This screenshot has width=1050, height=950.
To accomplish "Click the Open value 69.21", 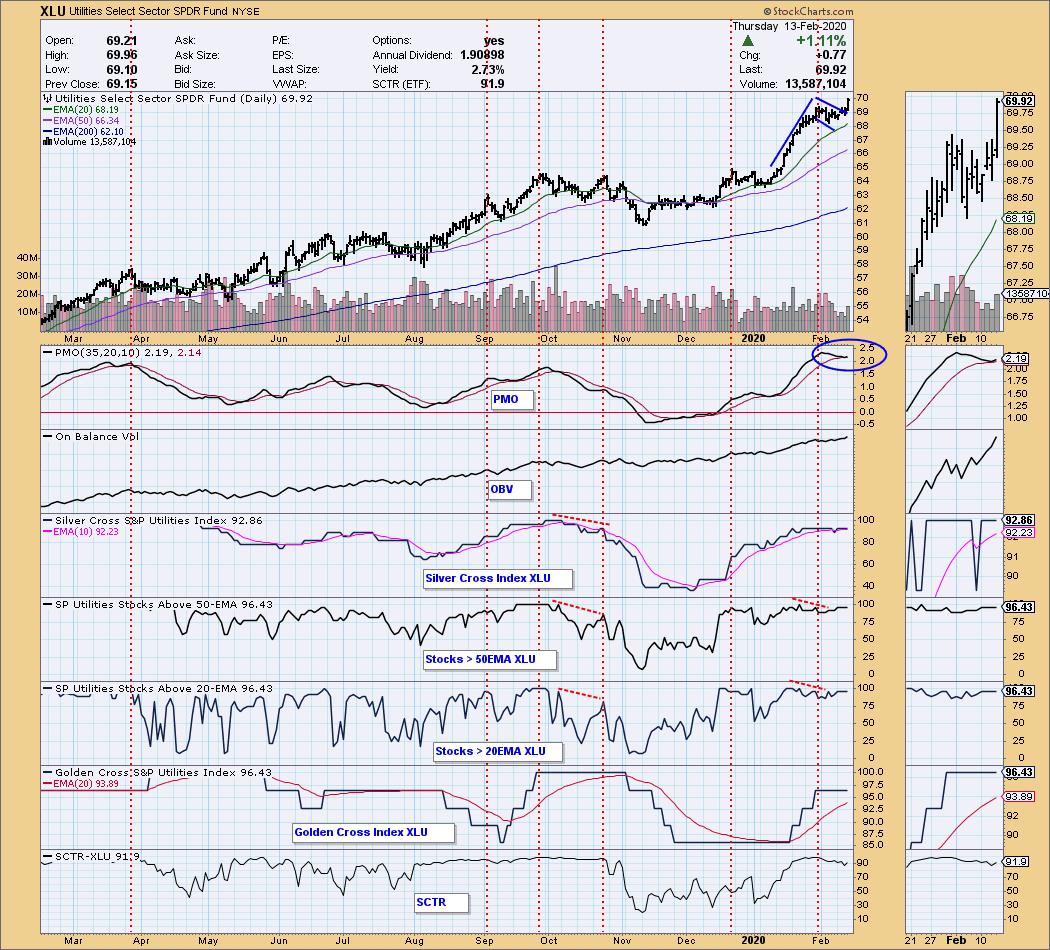I will pyautogui.click(x=121, y=41).
